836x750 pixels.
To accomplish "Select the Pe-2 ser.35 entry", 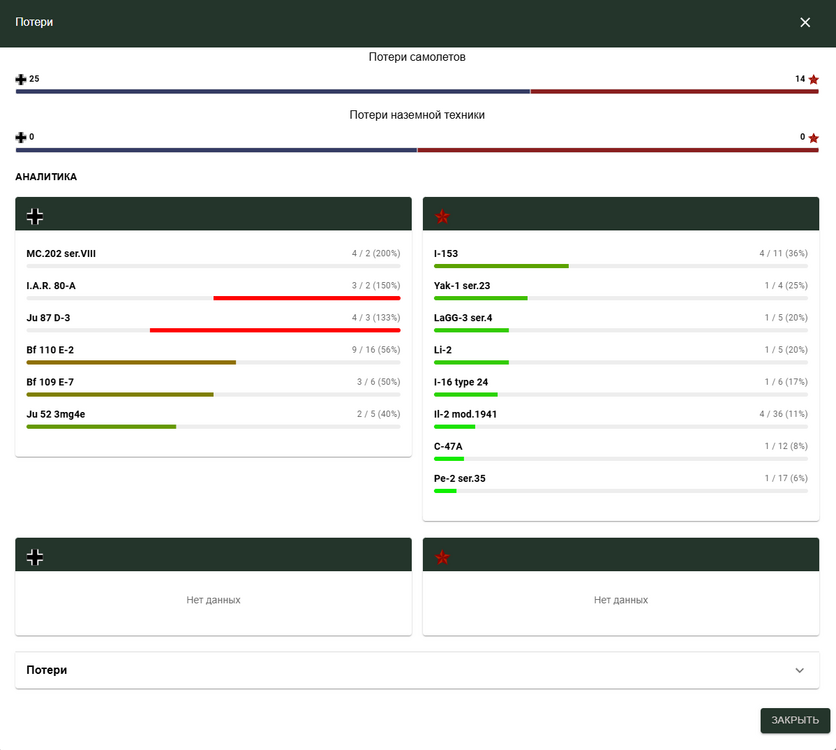I will pos(459,478).
